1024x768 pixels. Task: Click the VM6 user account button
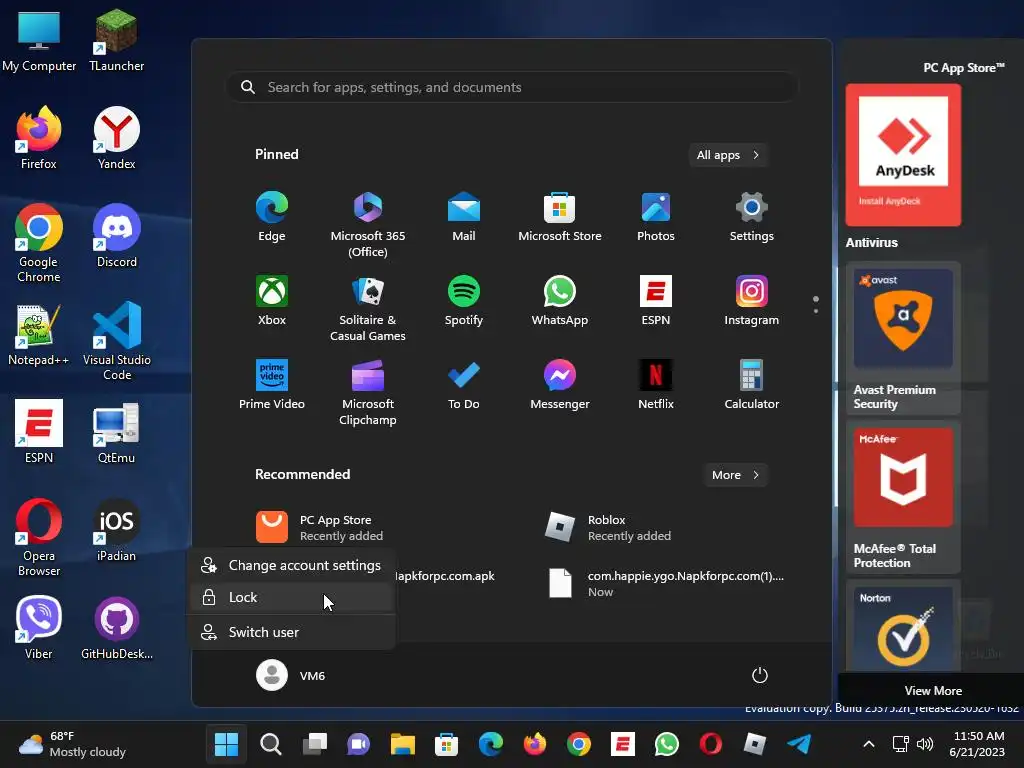tap(291, 675)
